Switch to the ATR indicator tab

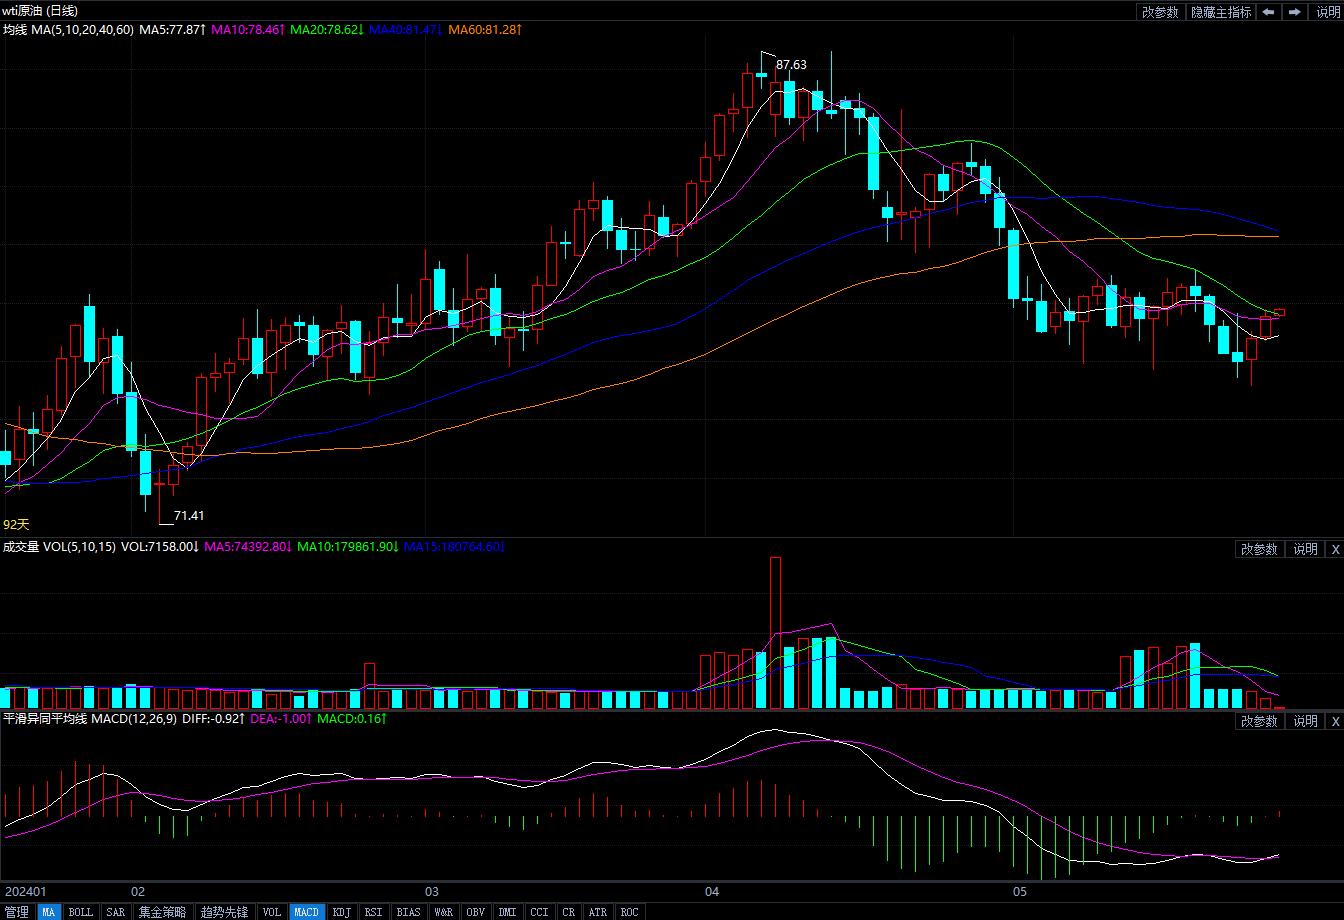point(598,912)
